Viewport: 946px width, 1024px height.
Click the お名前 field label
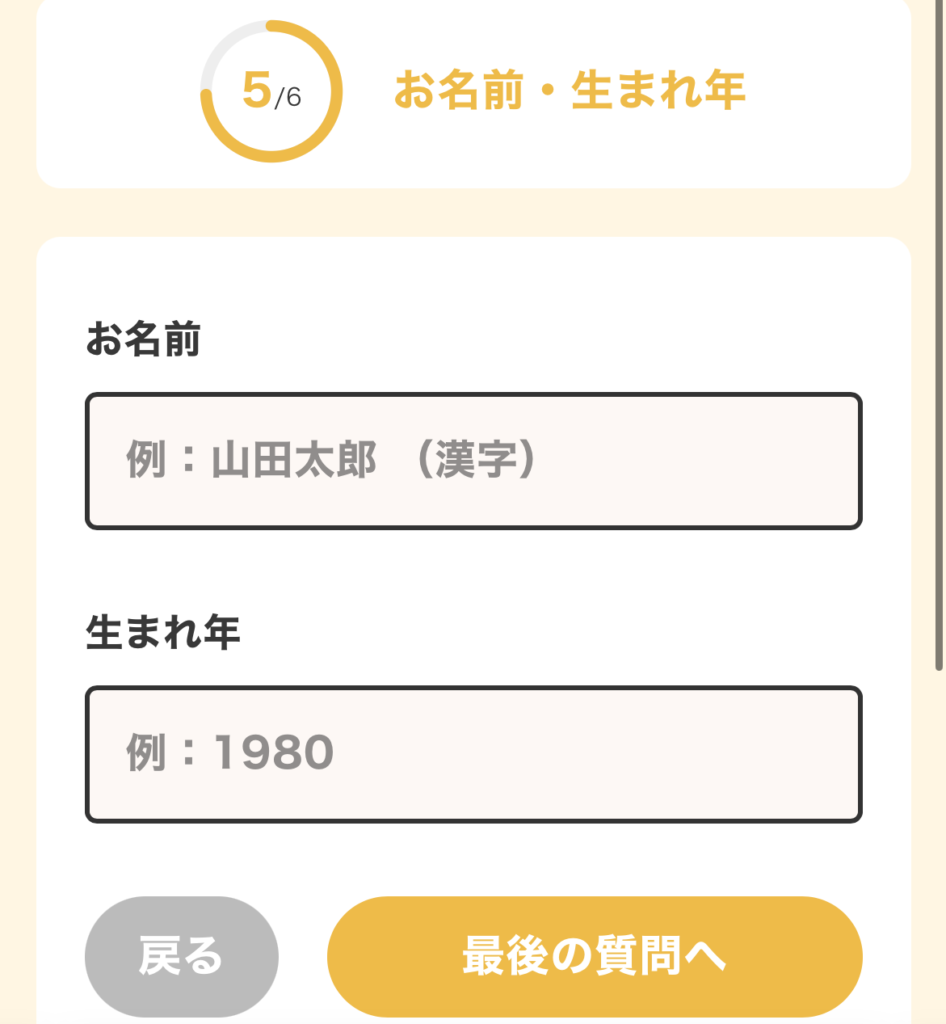coord(143,340)
